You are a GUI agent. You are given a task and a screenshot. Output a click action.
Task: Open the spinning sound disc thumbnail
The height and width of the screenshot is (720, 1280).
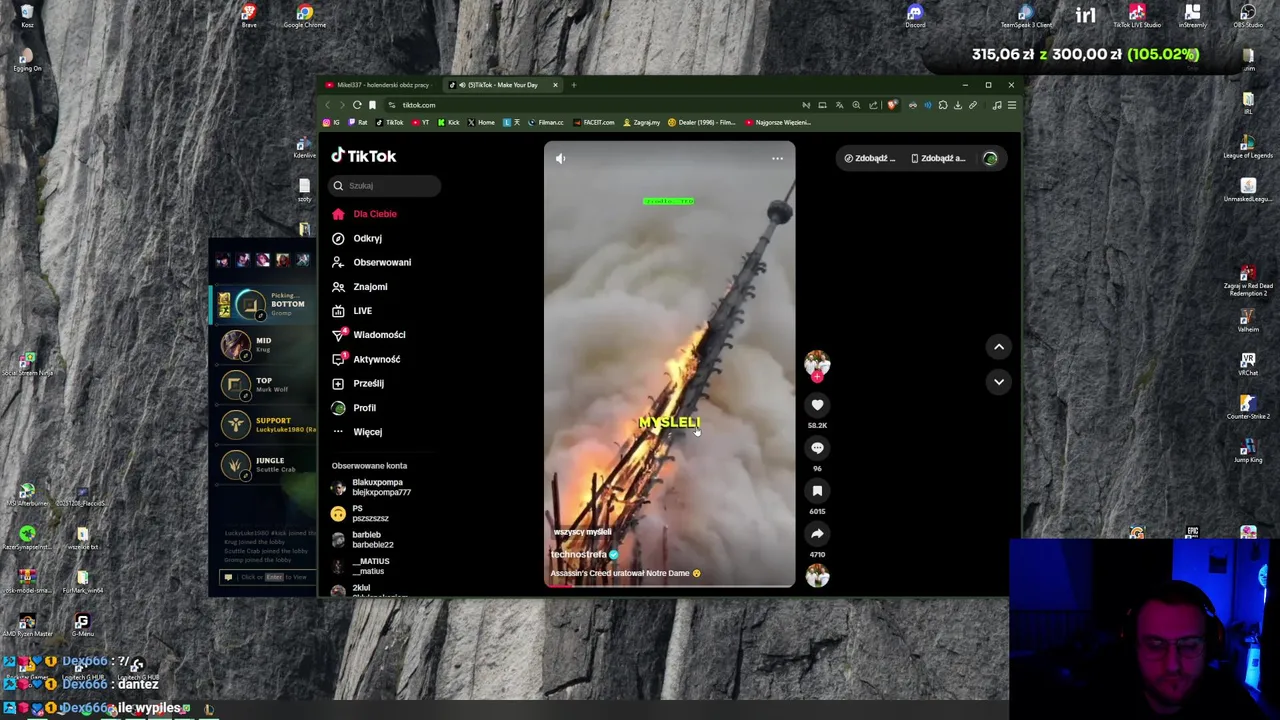coord(817,575)
